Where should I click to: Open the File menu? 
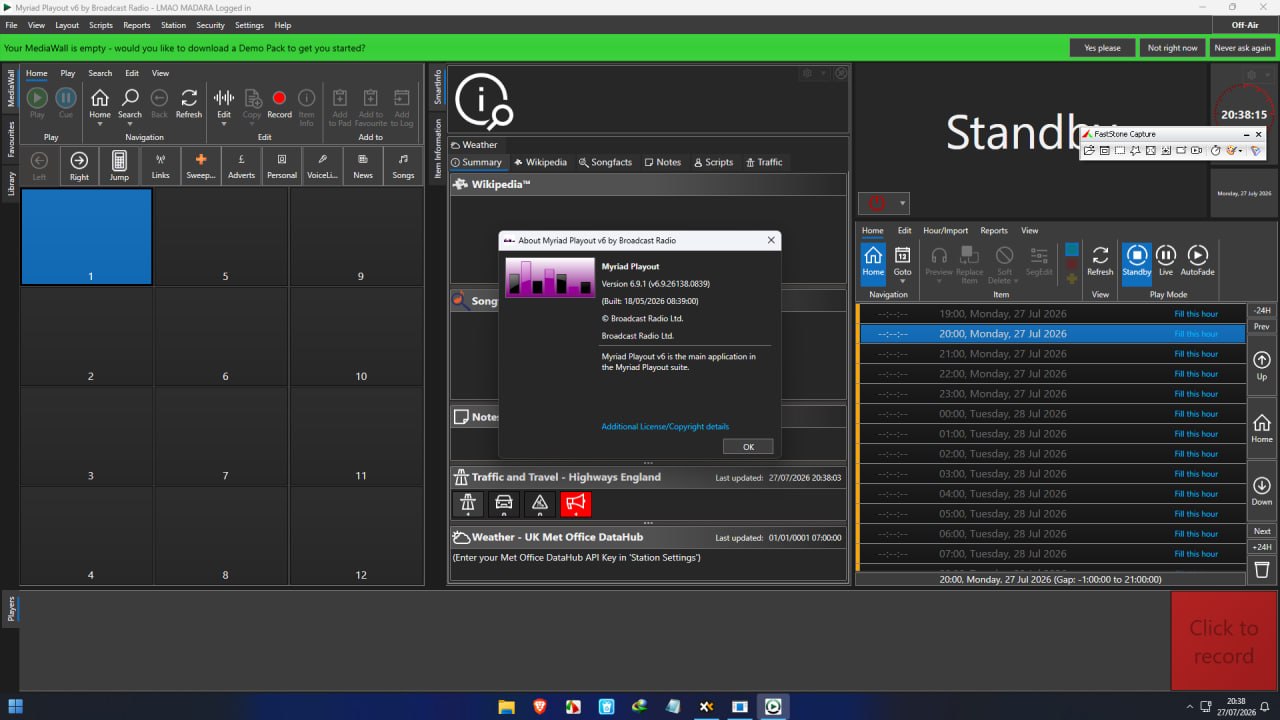click(x=11, y=25)
